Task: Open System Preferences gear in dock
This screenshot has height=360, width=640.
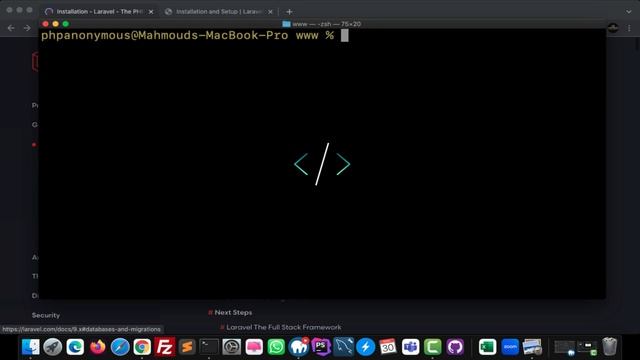Action: pyautogui.click(x=231, y=347)
